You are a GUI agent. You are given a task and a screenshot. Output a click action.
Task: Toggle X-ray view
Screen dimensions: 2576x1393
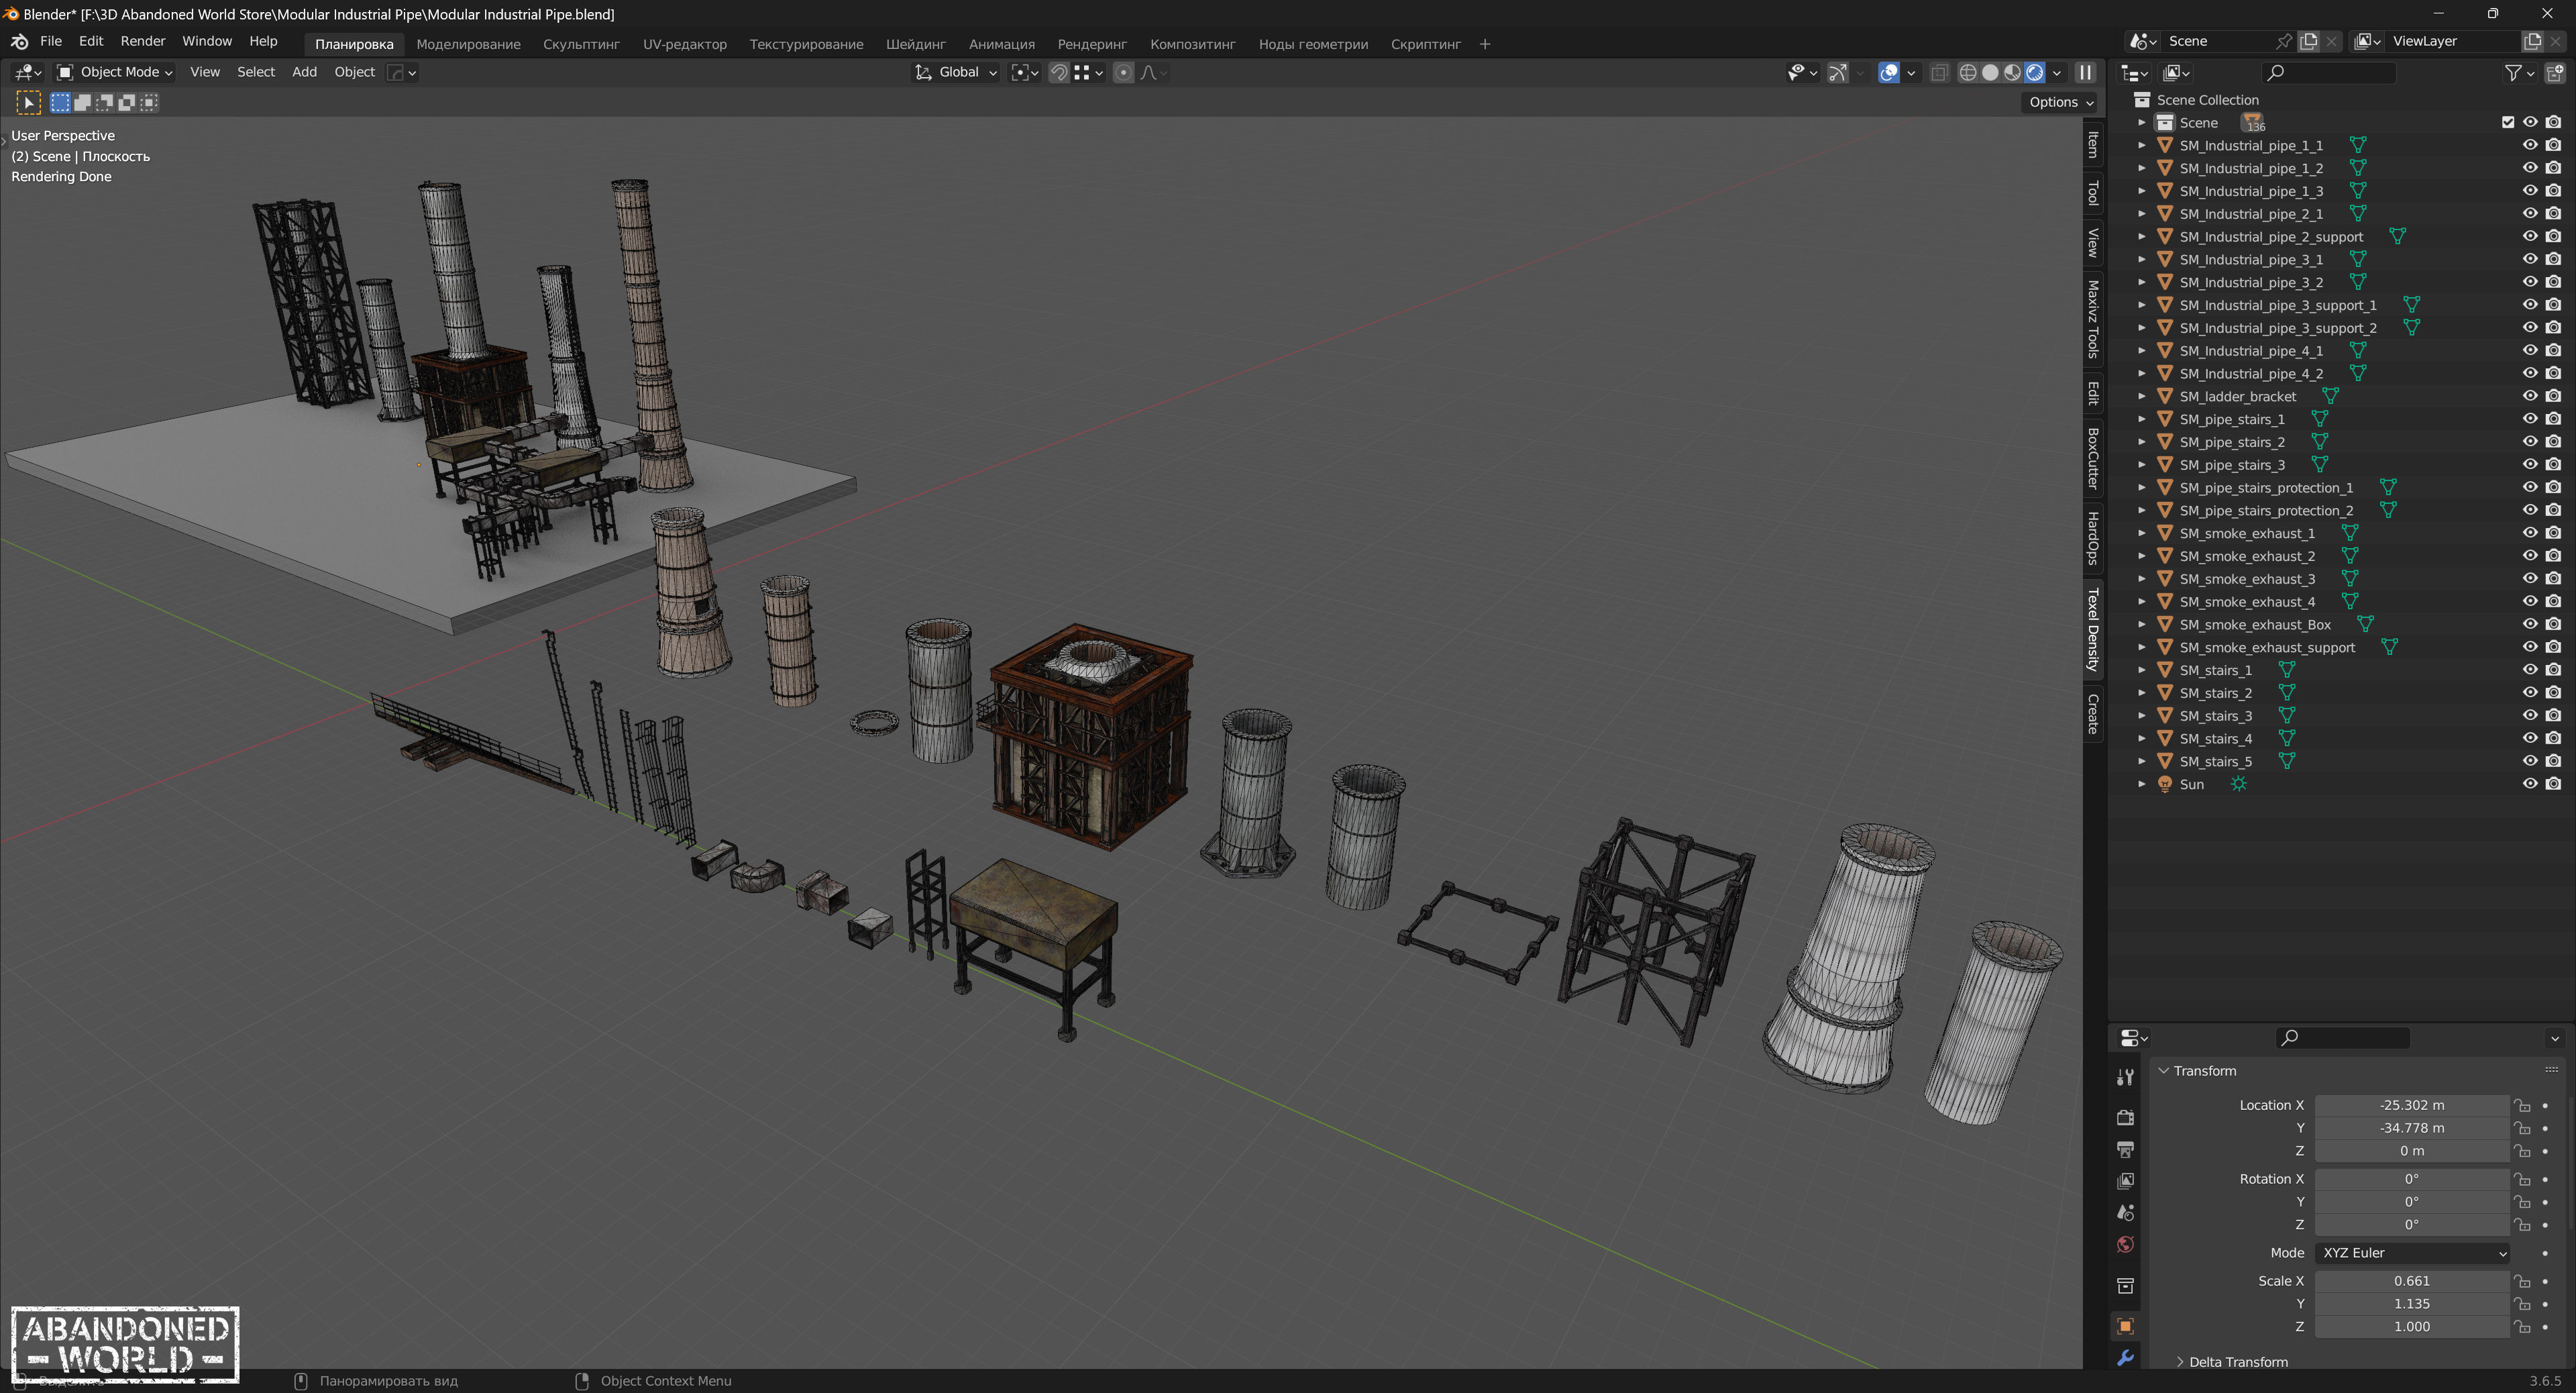1939,72
